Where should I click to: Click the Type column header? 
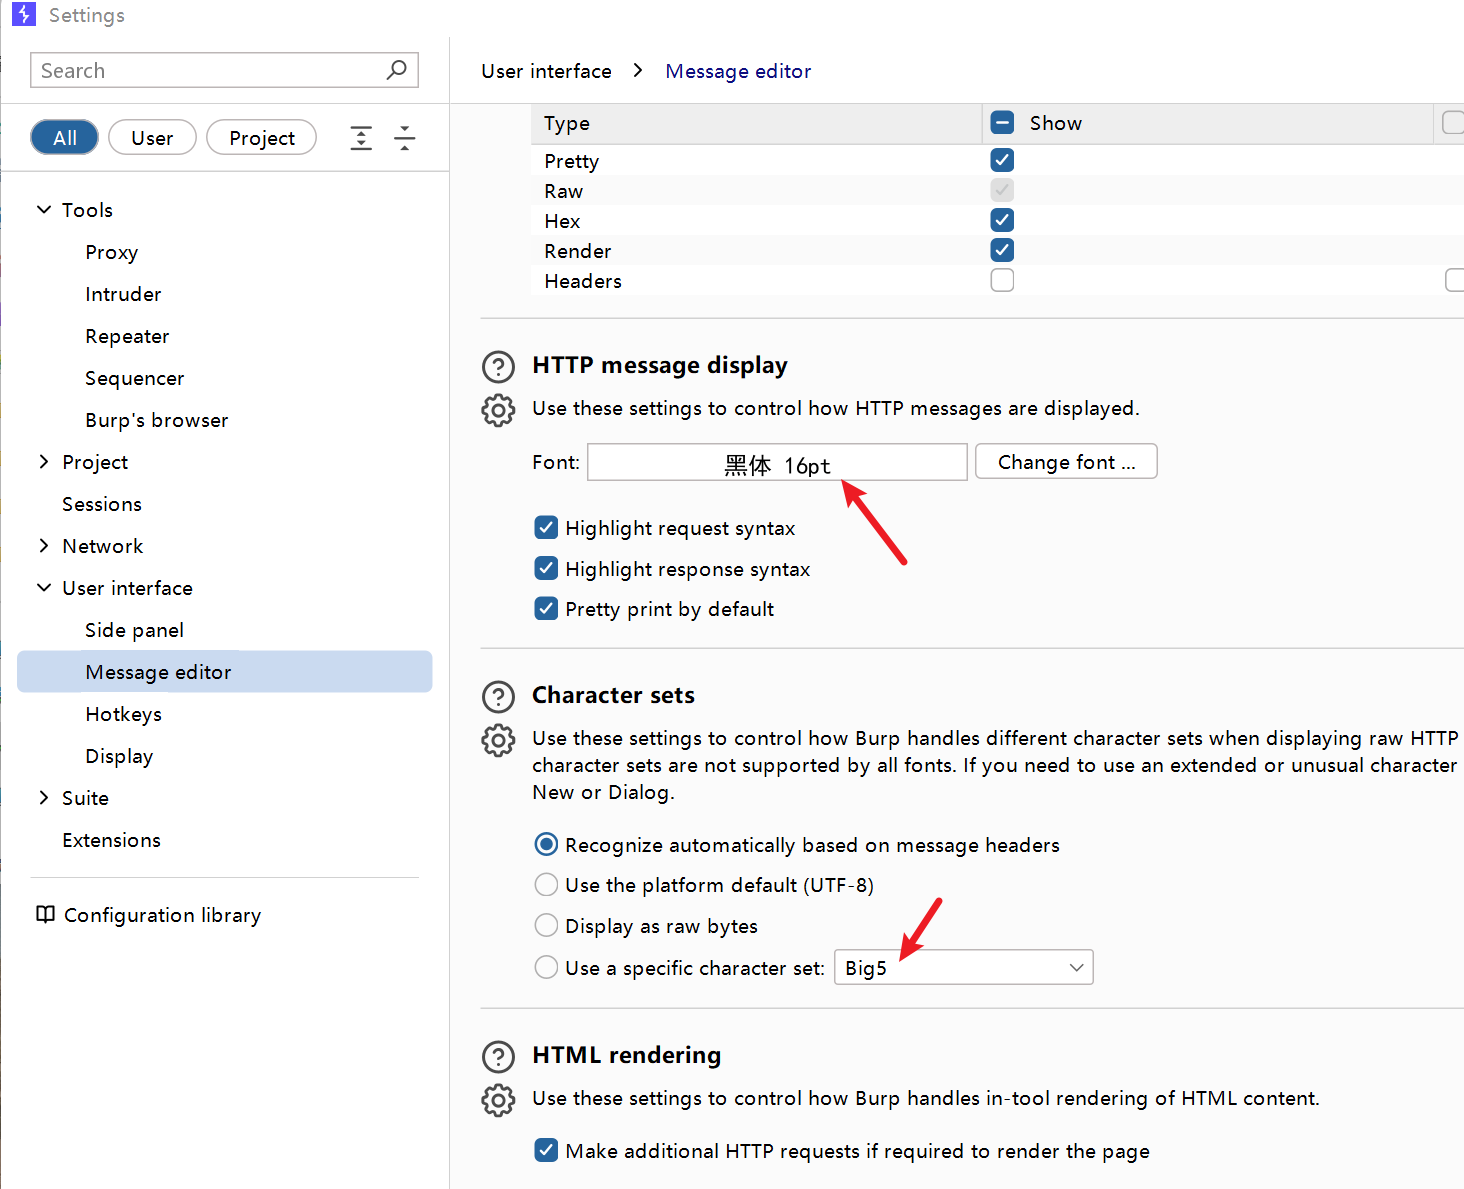click(757, 123)
